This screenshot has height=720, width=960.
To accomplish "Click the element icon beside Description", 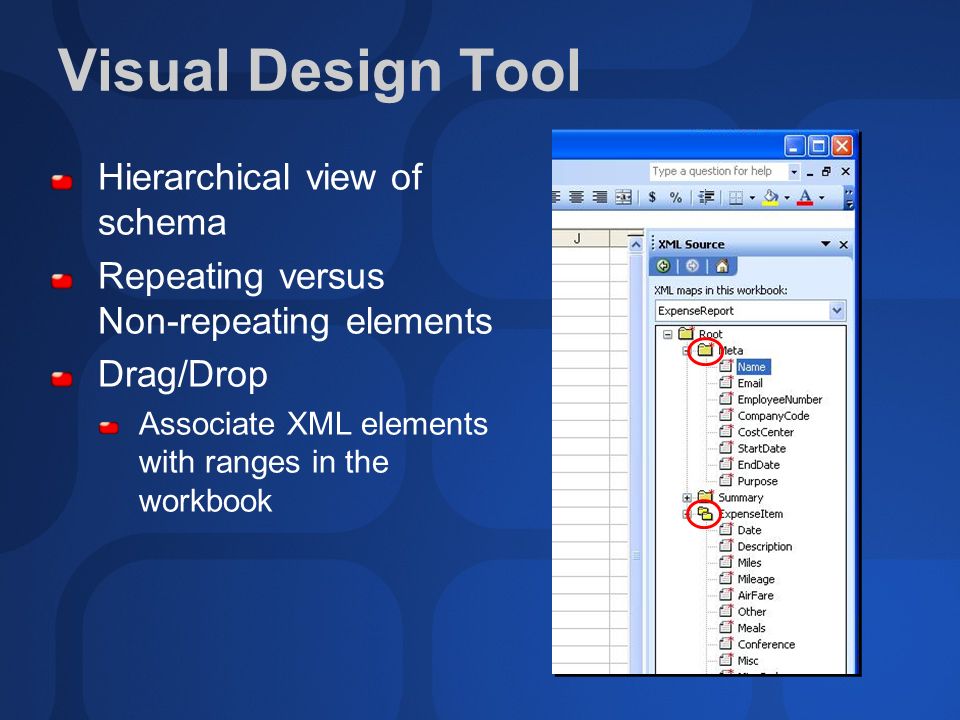I will click(726, 546).
